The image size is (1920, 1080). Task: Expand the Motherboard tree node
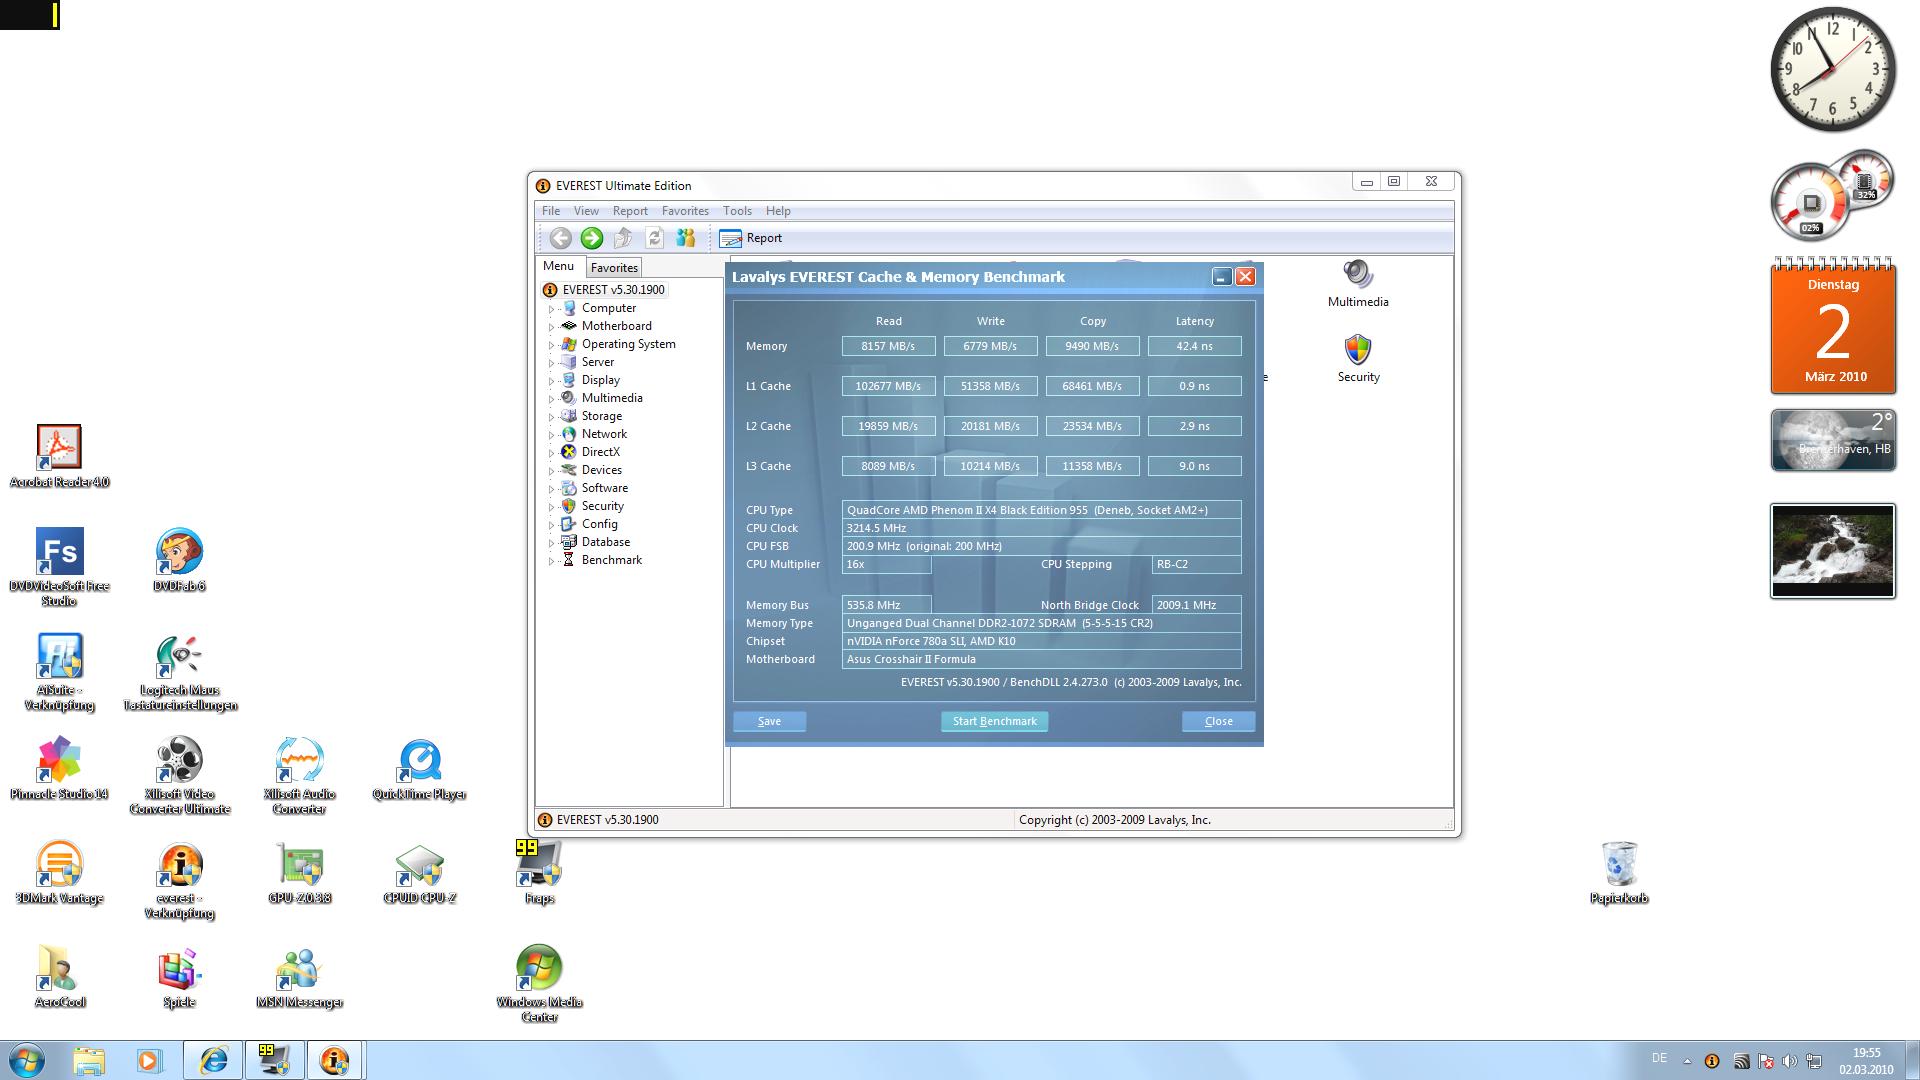(x=551, y=327)
